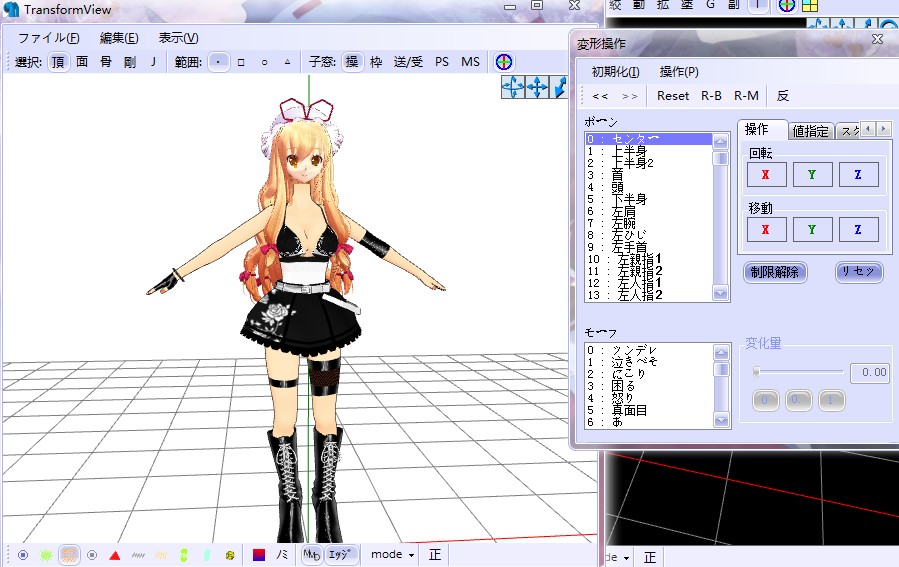Click the rotate view gizmo icon
This screenshot has width=899, height=567.
tap(513, 88)
